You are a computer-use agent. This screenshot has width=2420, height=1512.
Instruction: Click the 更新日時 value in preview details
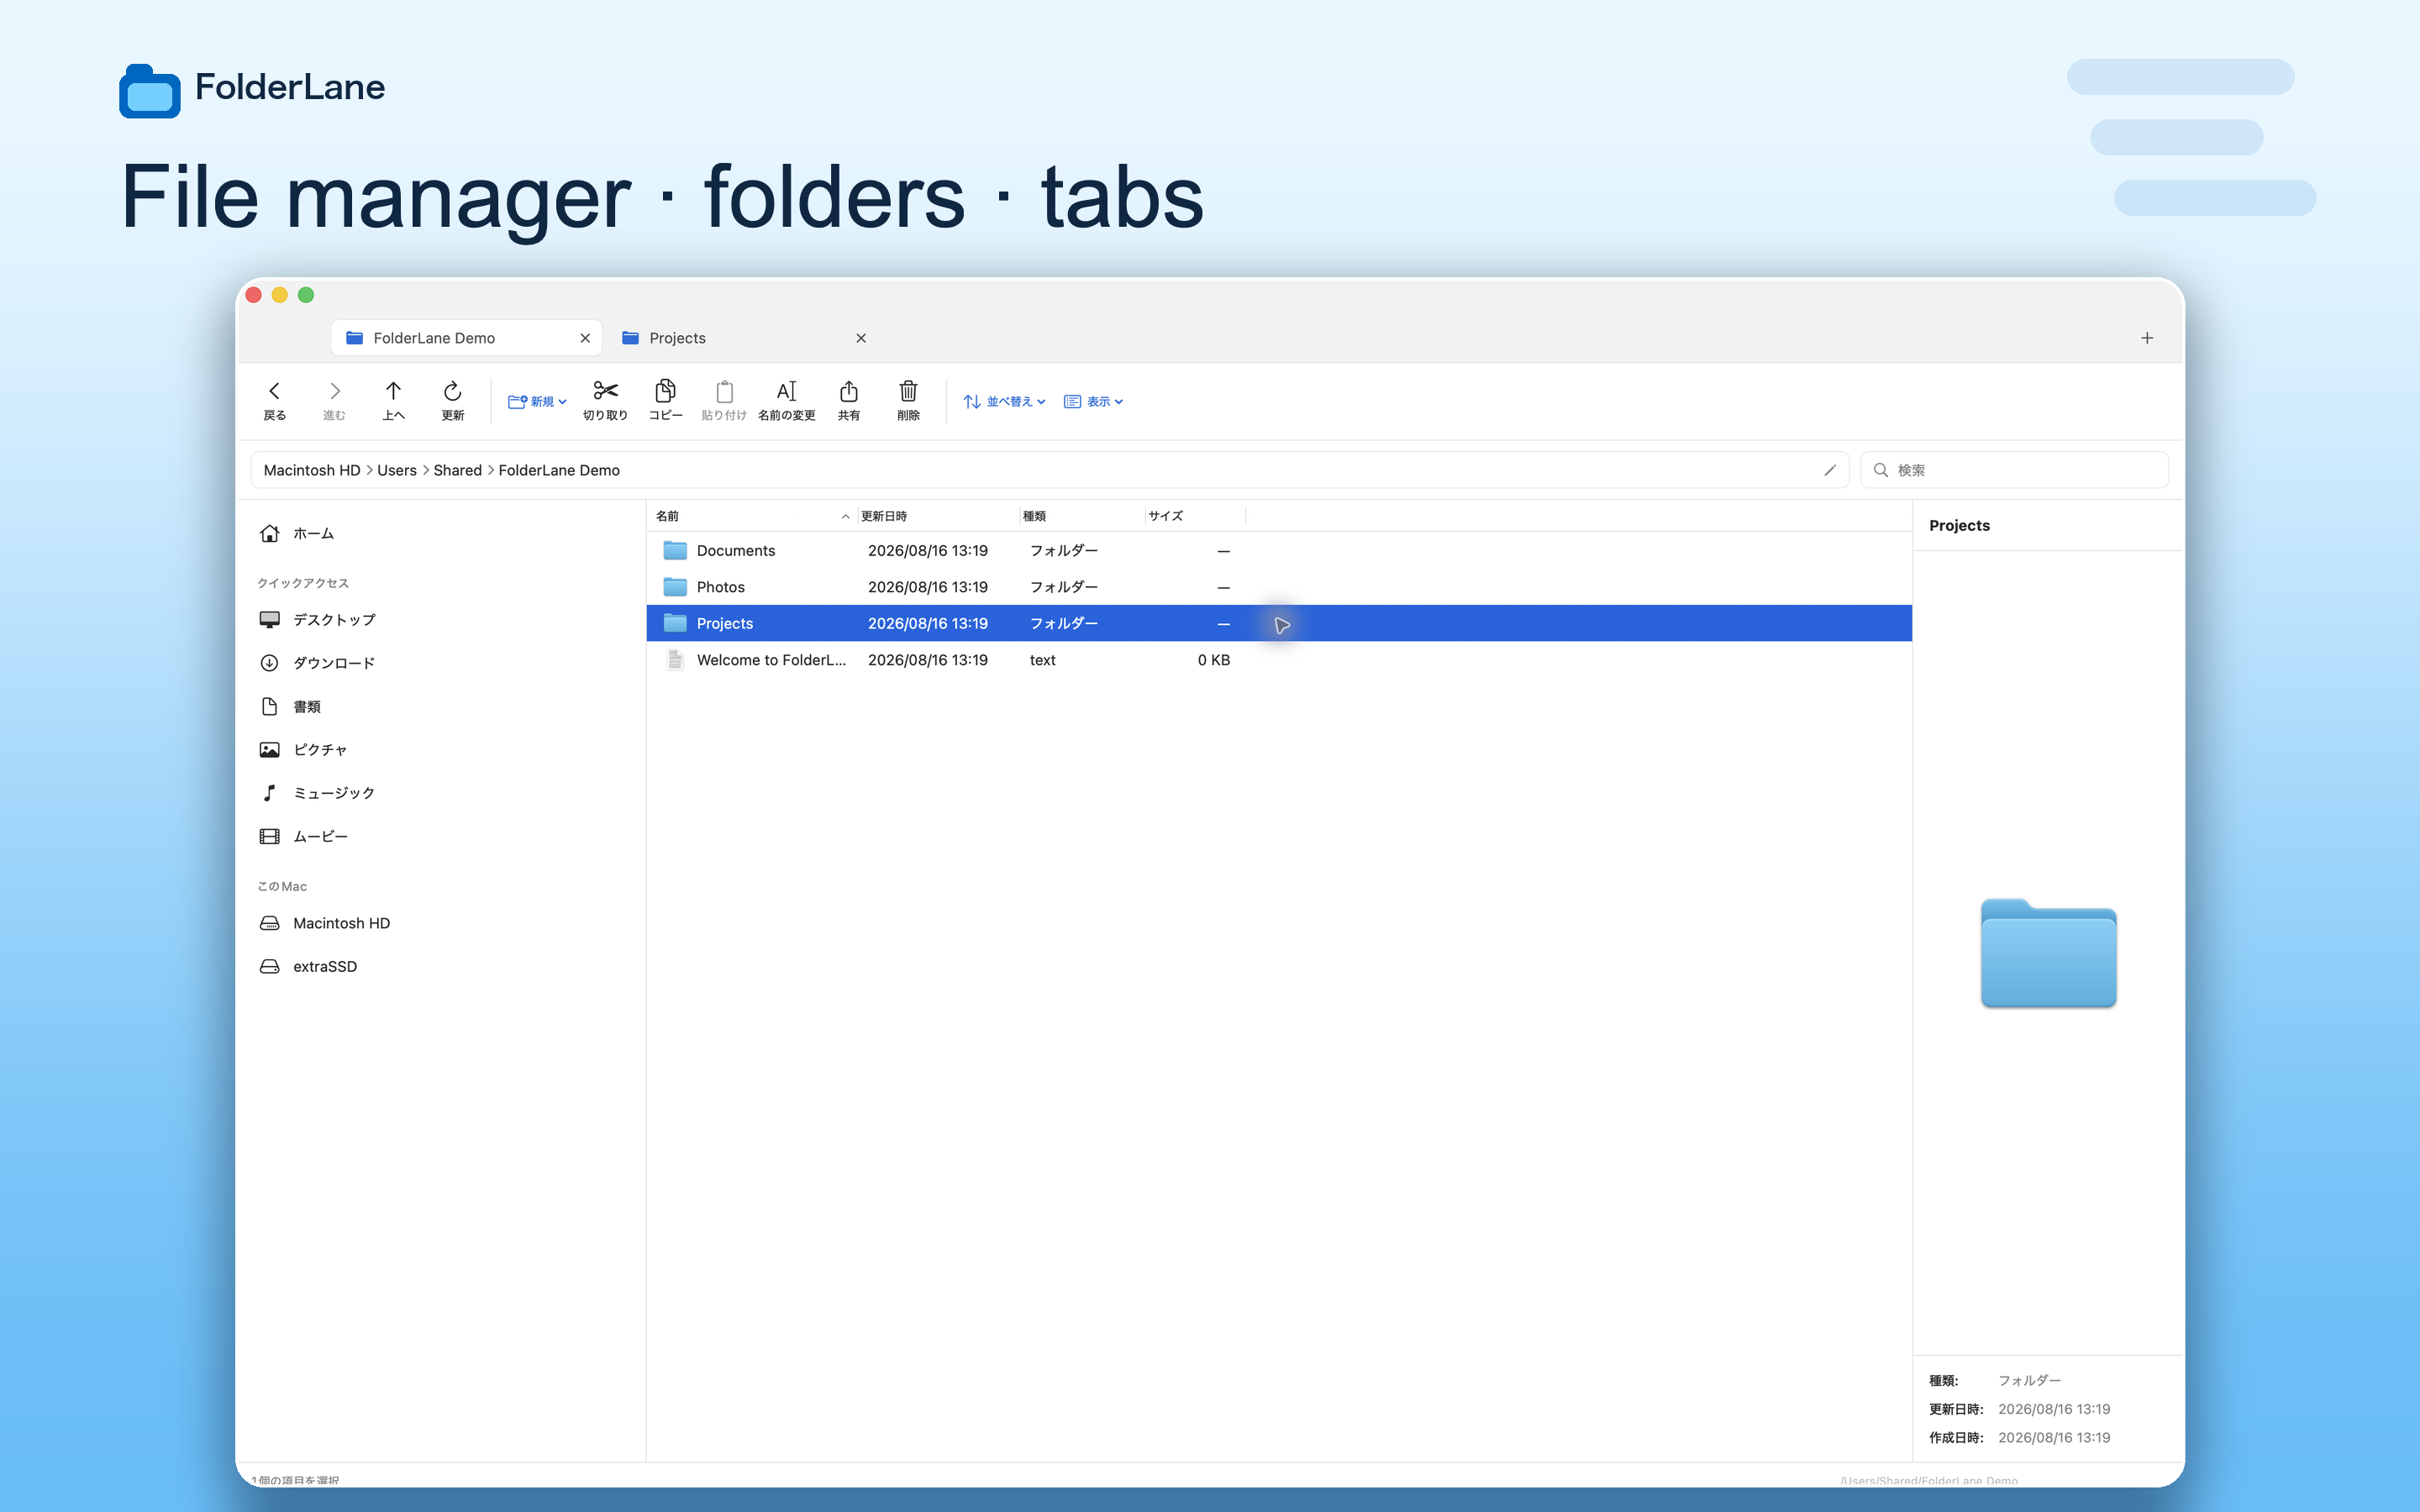[x=2054, y=1409]
